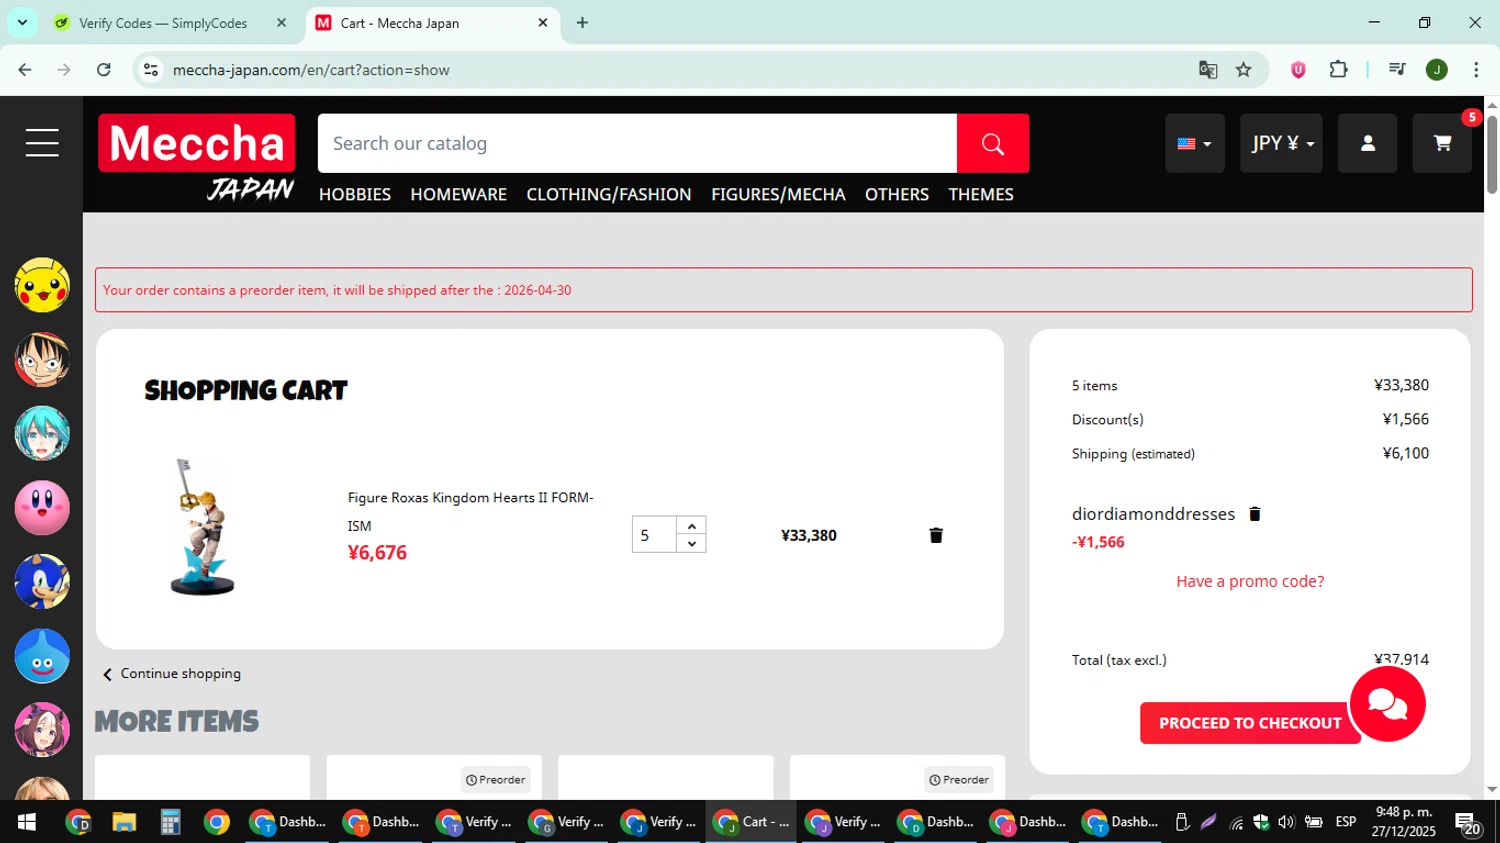Open the media control icon in toolbar
This screenshot has width=1500, height=843.
tap(1397, 69)
